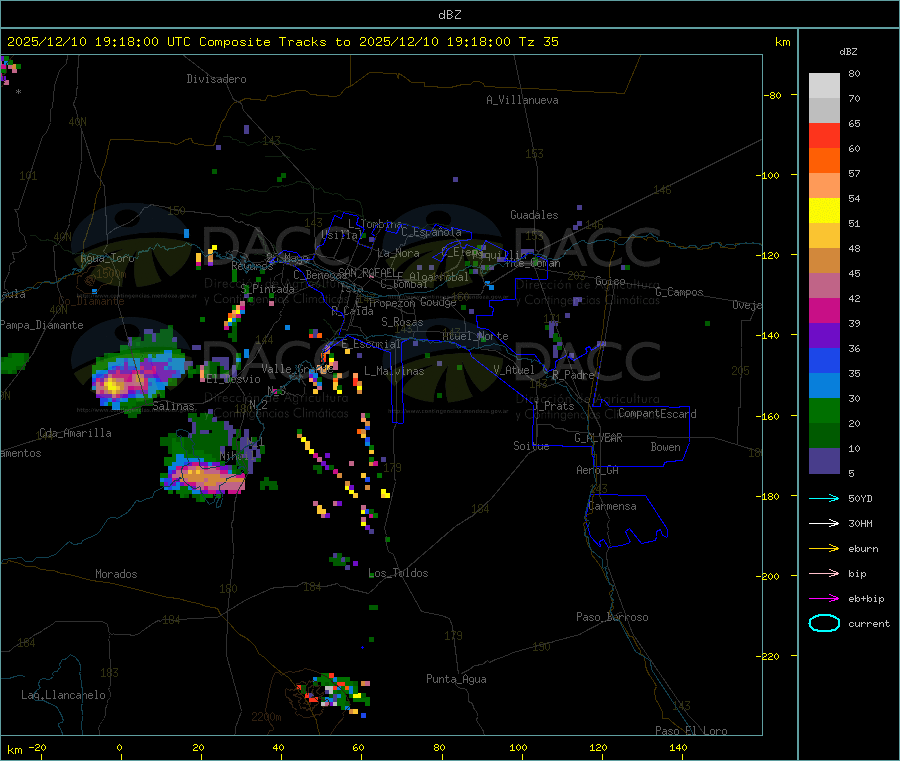Click the -80 km tick on right axis
The height and width of the screenshot is (761, 900).
773,95
